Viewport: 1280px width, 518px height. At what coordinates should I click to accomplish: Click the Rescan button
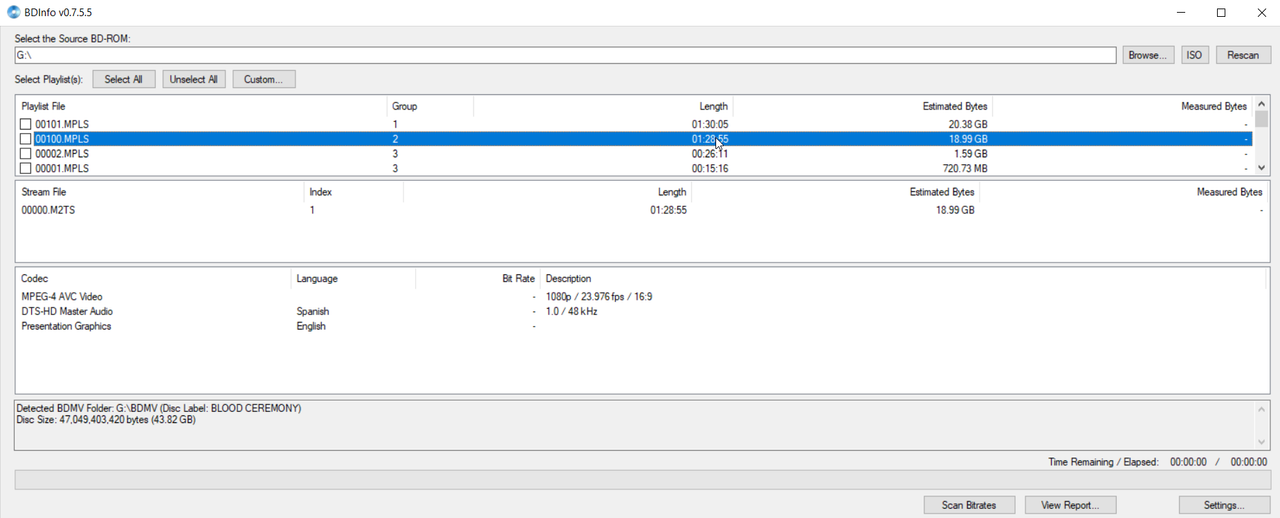click(x=1243, y=55)
